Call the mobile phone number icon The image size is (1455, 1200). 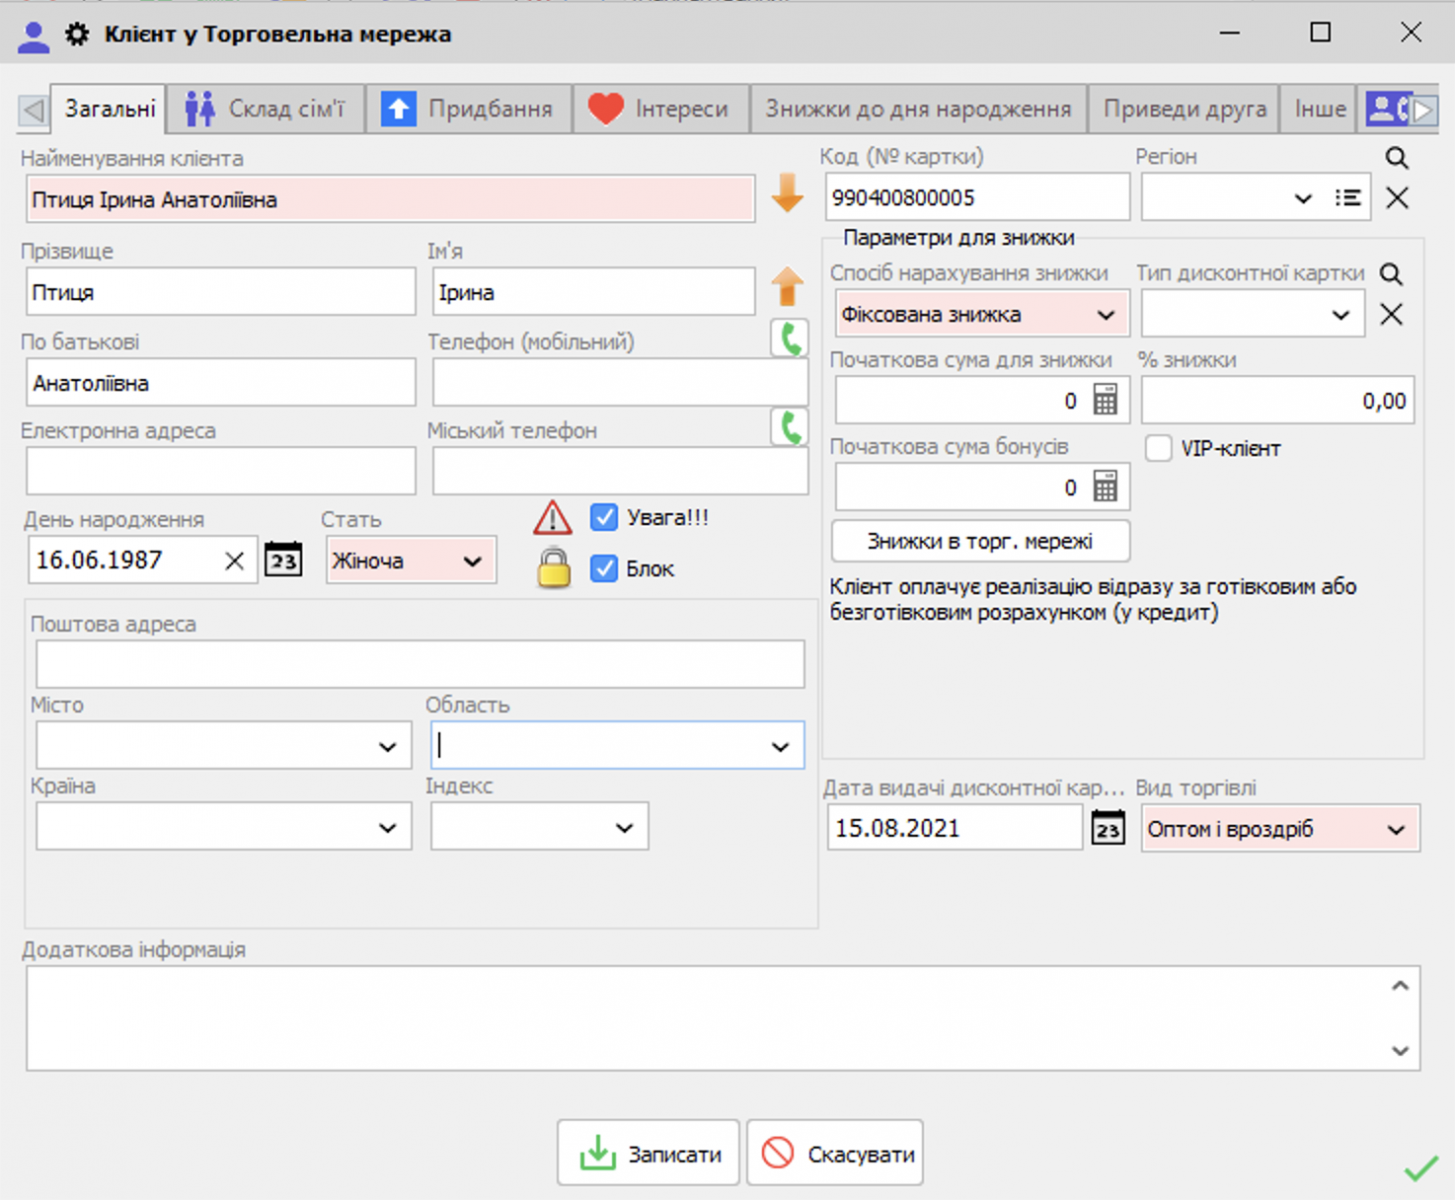click(790, 339)
